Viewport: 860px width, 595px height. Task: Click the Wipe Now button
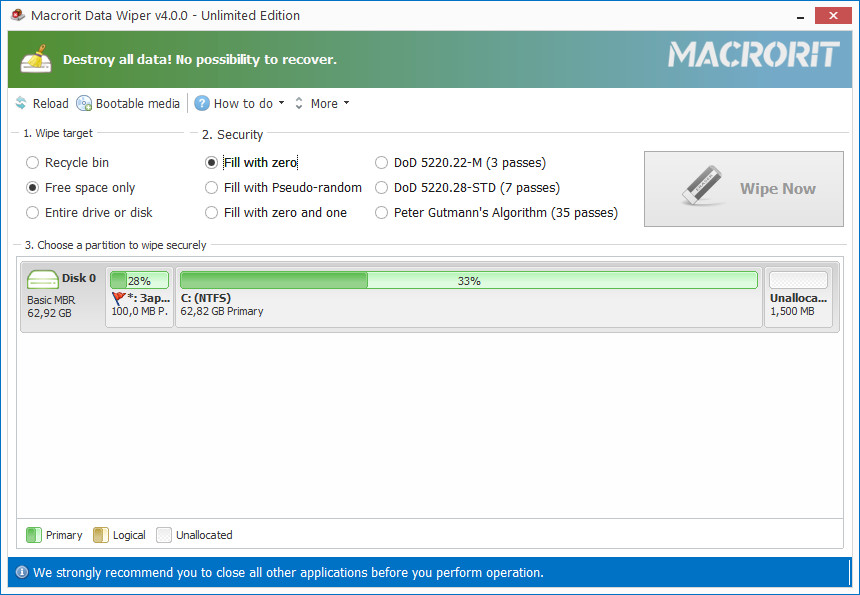click(x=744, y=189)
